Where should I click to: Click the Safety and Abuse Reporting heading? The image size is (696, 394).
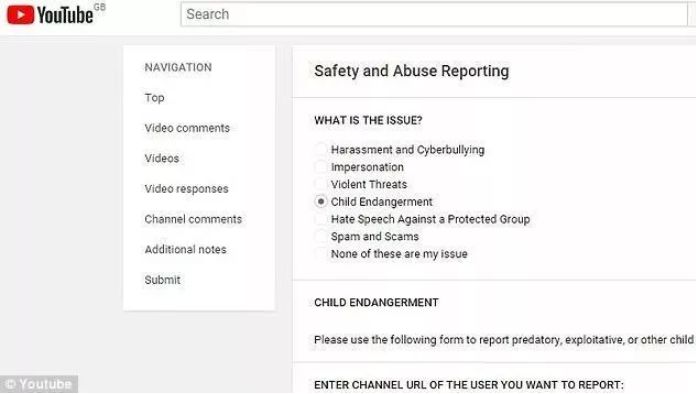click(x=411, y=71)
